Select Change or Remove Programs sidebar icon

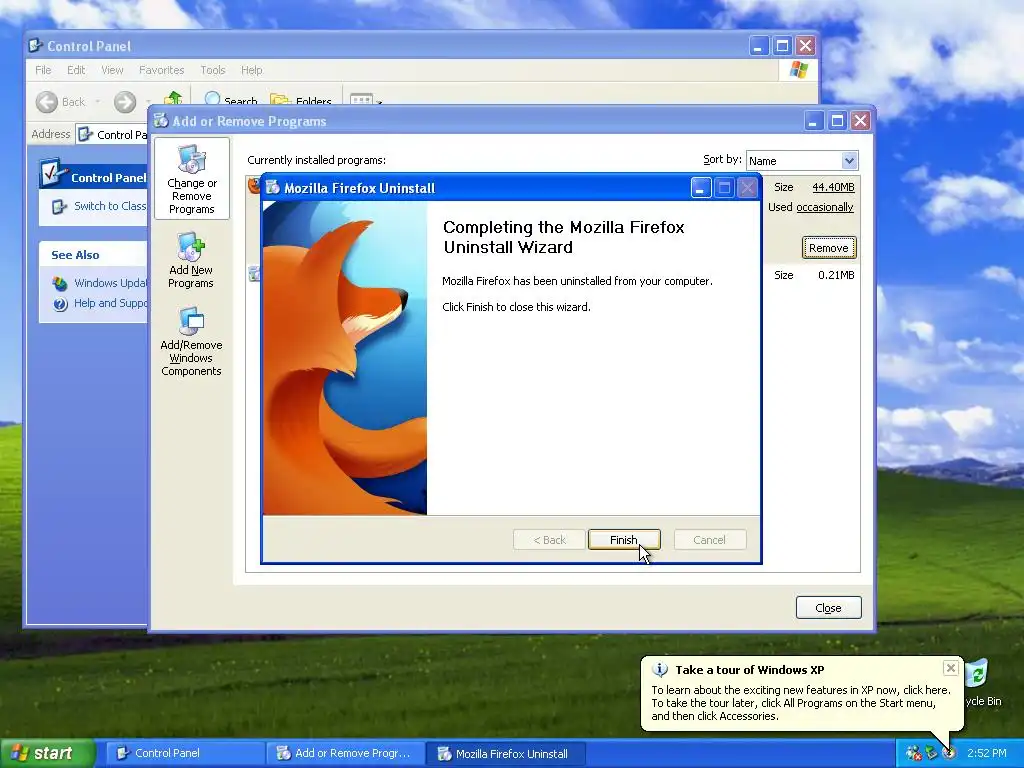191,178
